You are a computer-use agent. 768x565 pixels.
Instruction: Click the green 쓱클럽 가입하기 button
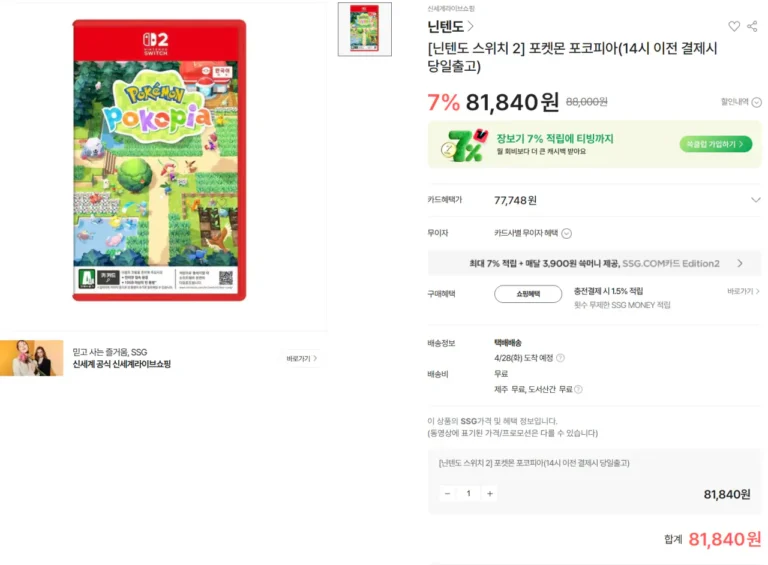[716, 144]
